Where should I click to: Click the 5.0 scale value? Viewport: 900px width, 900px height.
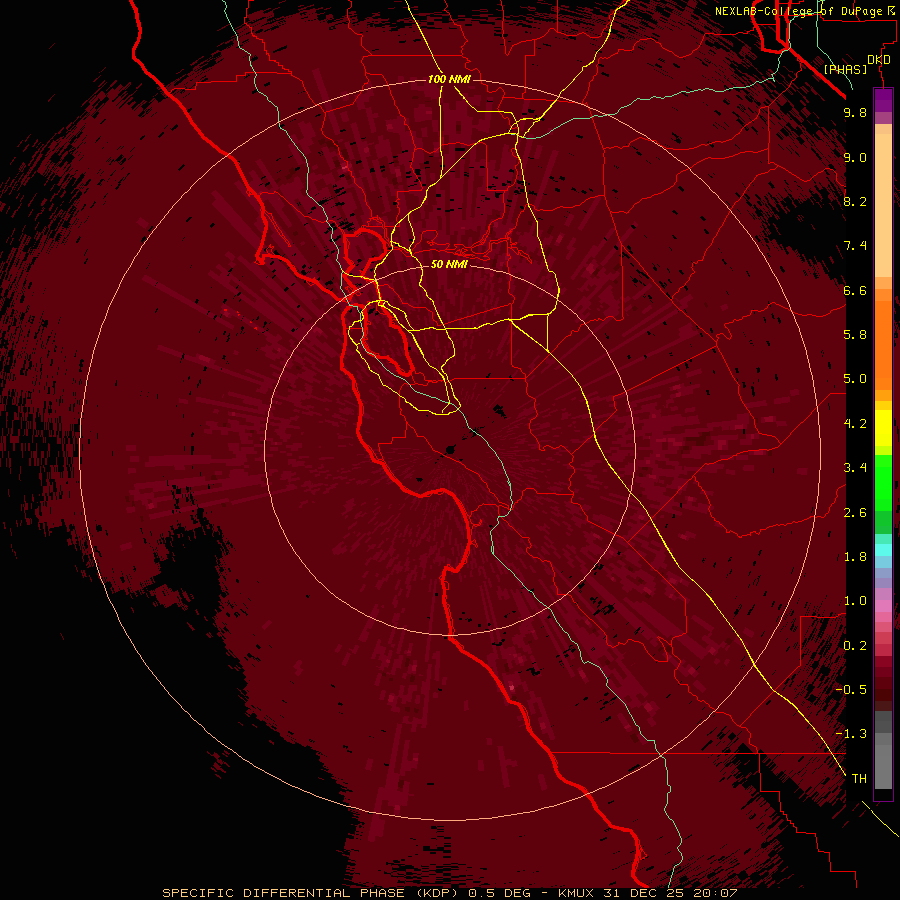855,379
